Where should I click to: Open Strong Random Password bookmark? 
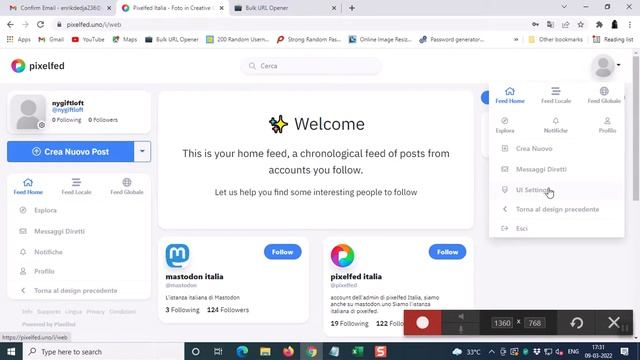pos(309,40)
